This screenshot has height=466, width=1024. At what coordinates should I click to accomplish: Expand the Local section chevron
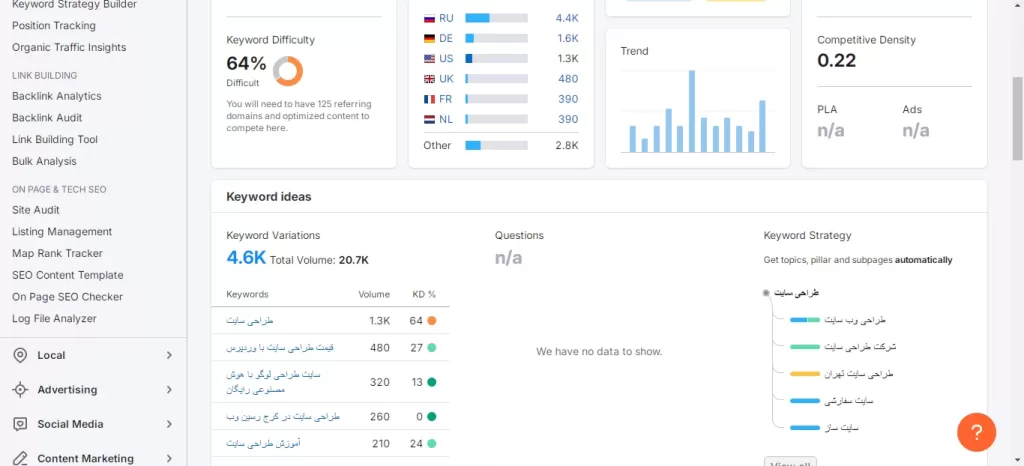click(x=169, y=355)
